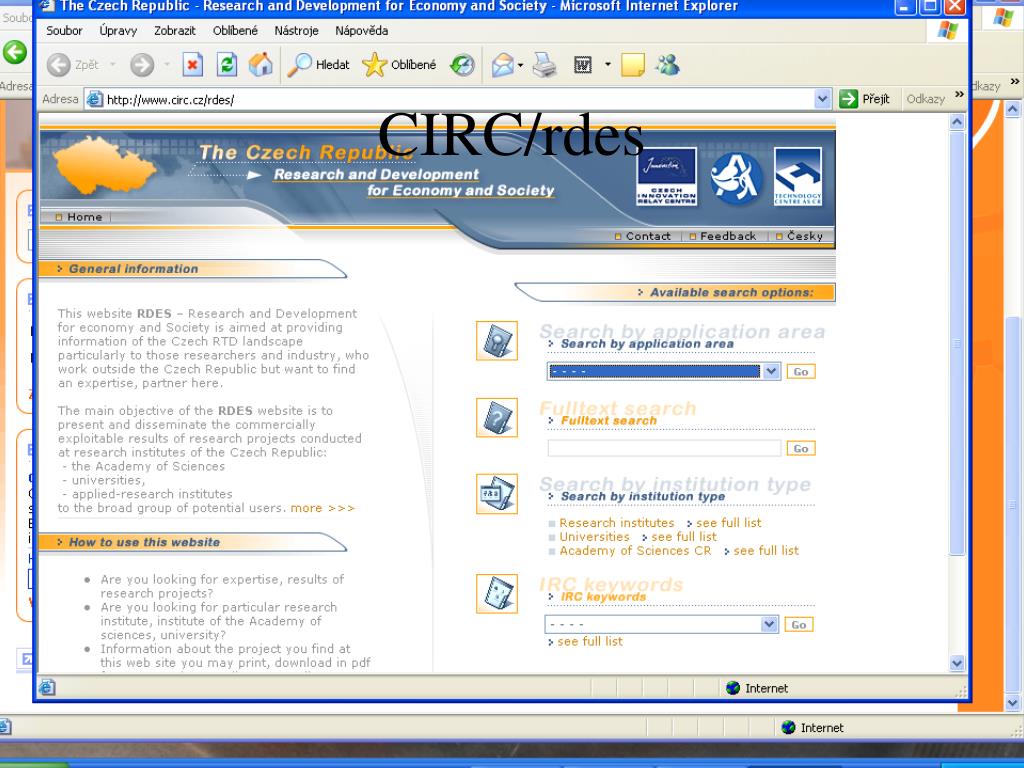Screen dimensions: 1024x768
Task: Open the Academy of Sciences CR link
Action: pyautogui.click(x=635, y=551)
